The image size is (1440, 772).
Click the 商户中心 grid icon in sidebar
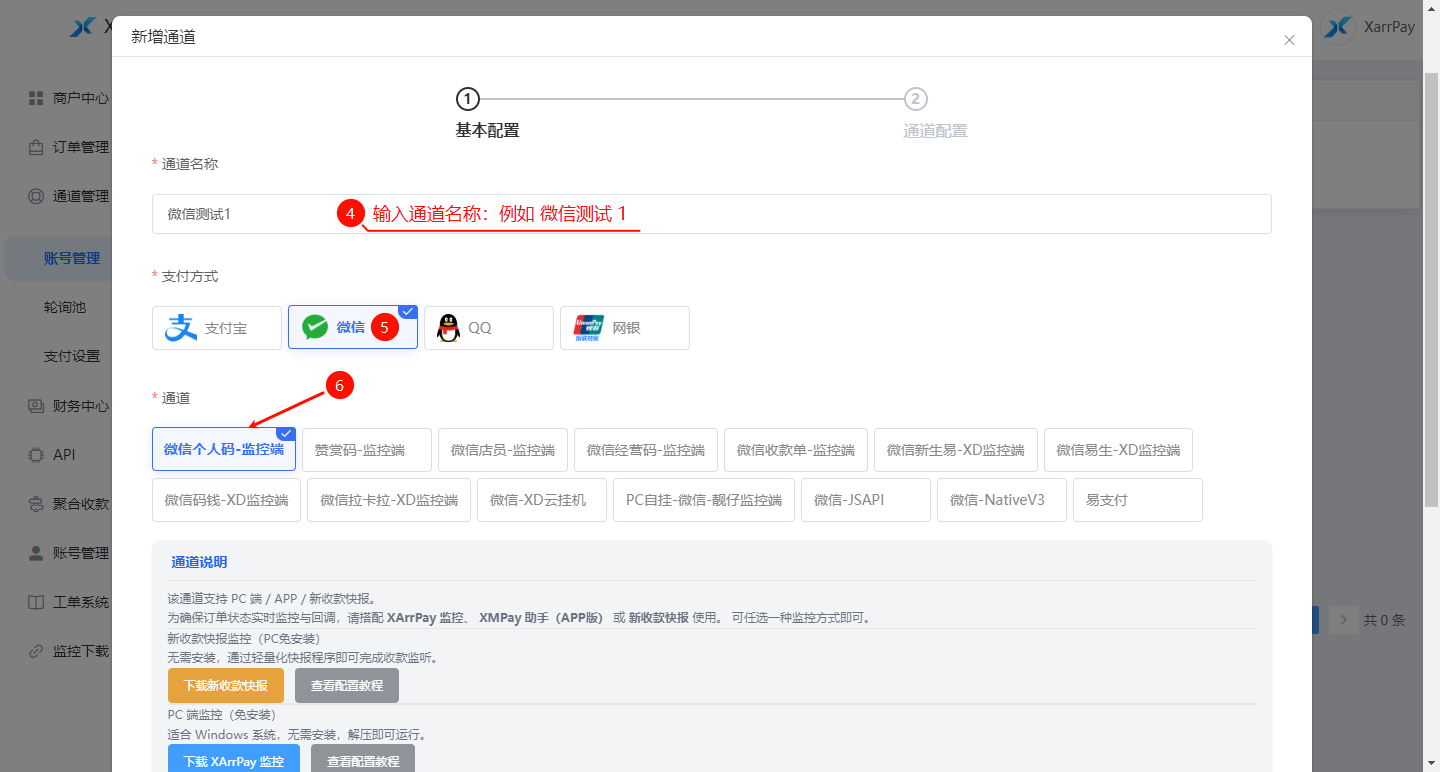point(36,98)
